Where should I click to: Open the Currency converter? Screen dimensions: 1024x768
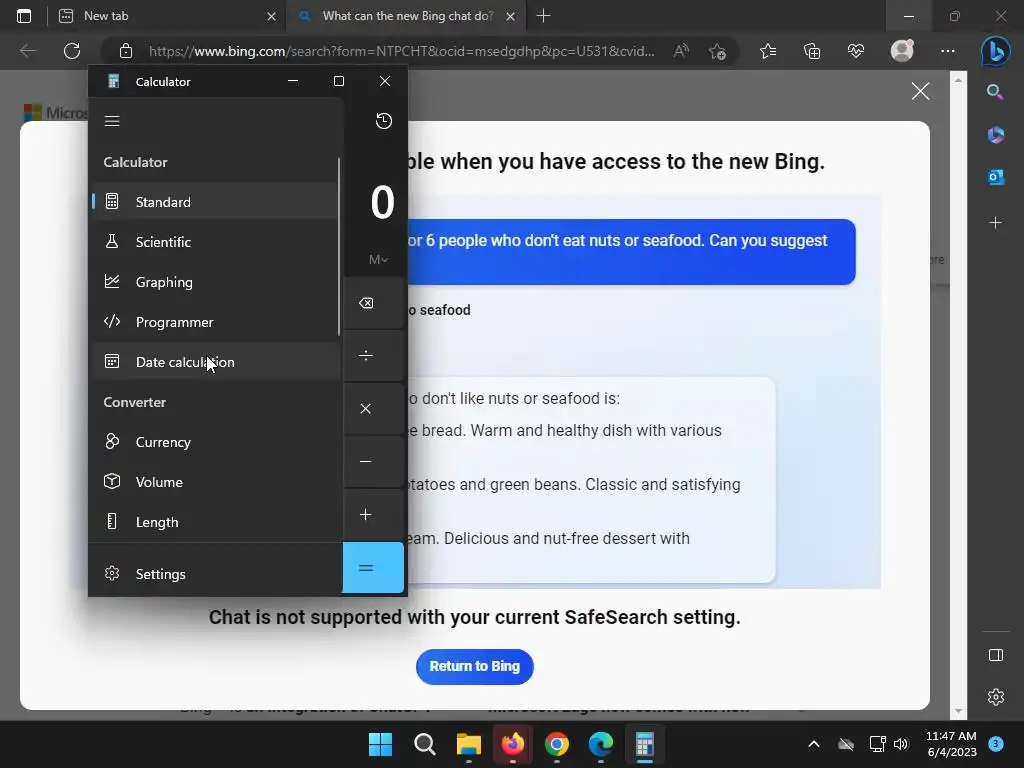[215, 442]
